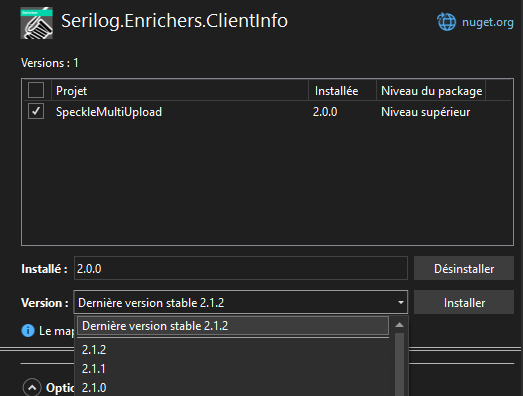Click the Désinstaller button
523x396 pixels.
point(464,268)
